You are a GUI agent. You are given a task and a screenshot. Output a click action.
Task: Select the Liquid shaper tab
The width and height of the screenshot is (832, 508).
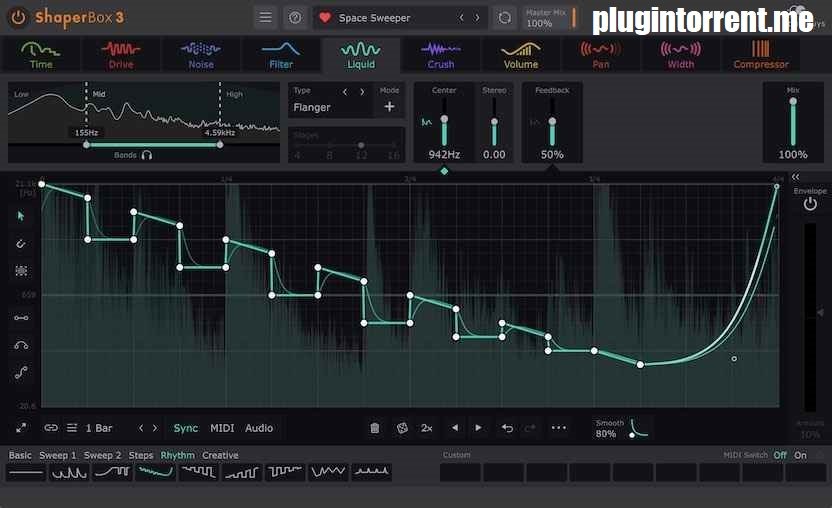(361, 55)
